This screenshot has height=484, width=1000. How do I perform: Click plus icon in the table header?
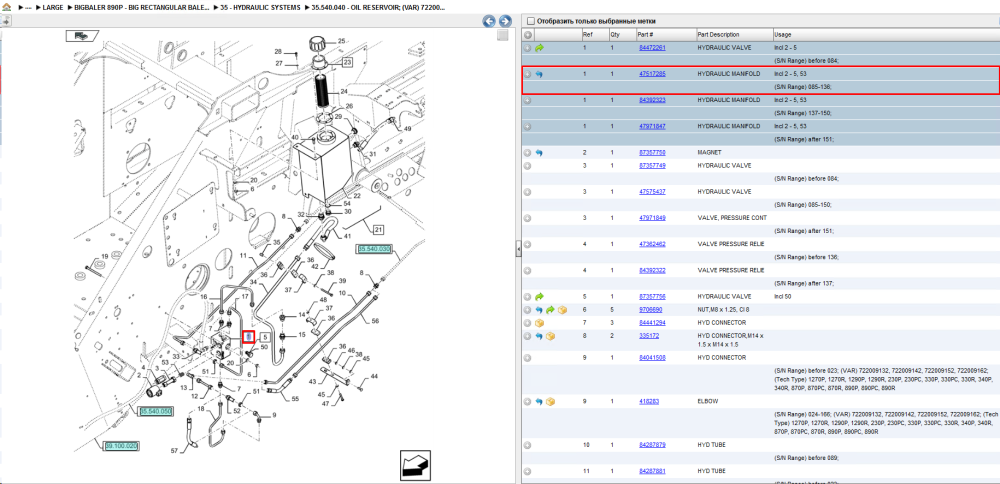click(x=527, y=34)
